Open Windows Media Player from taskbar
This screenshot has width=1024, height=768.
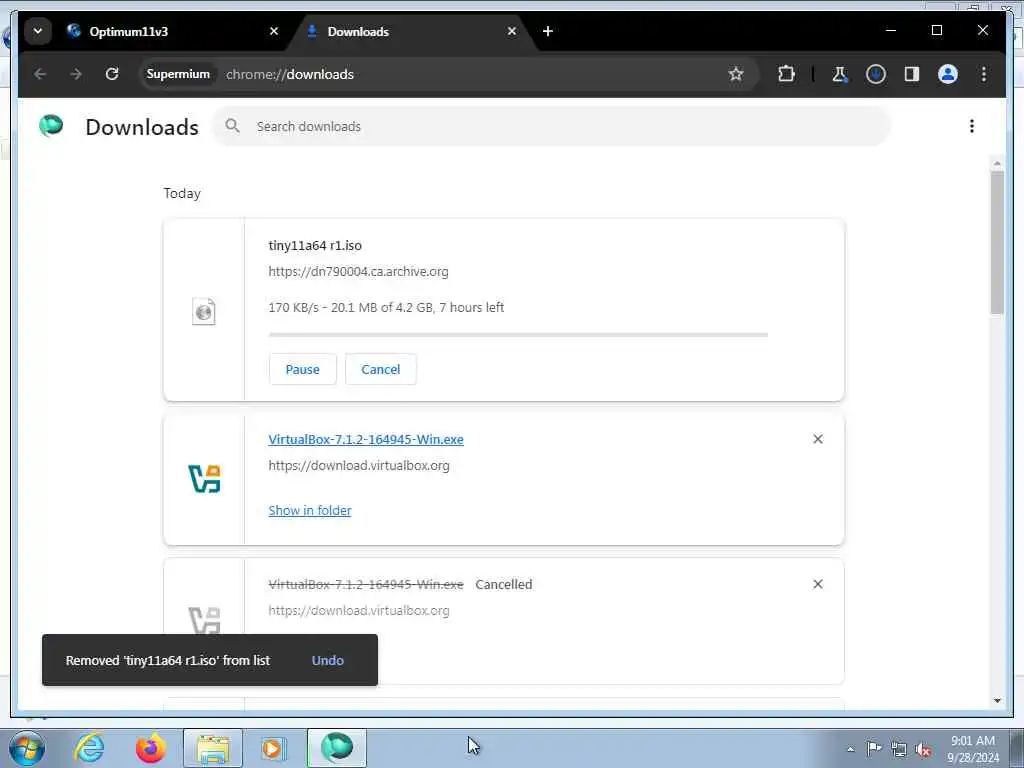point(272,748)
